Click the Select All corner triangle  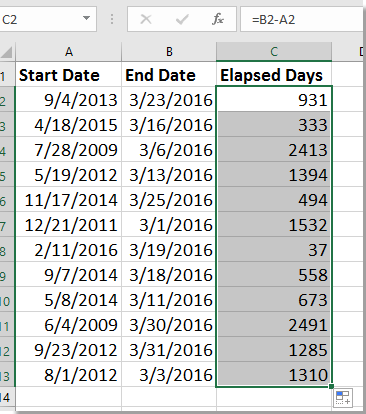pyautogui.click(x=7, y=52)
